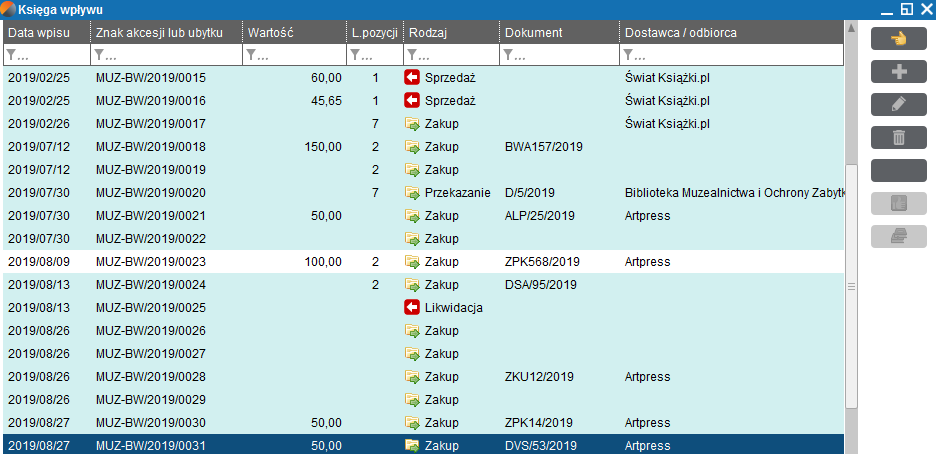The height and width of the screenshot is (454, 936).
Task: Focus the Dokument filter field
Action: 559,55
